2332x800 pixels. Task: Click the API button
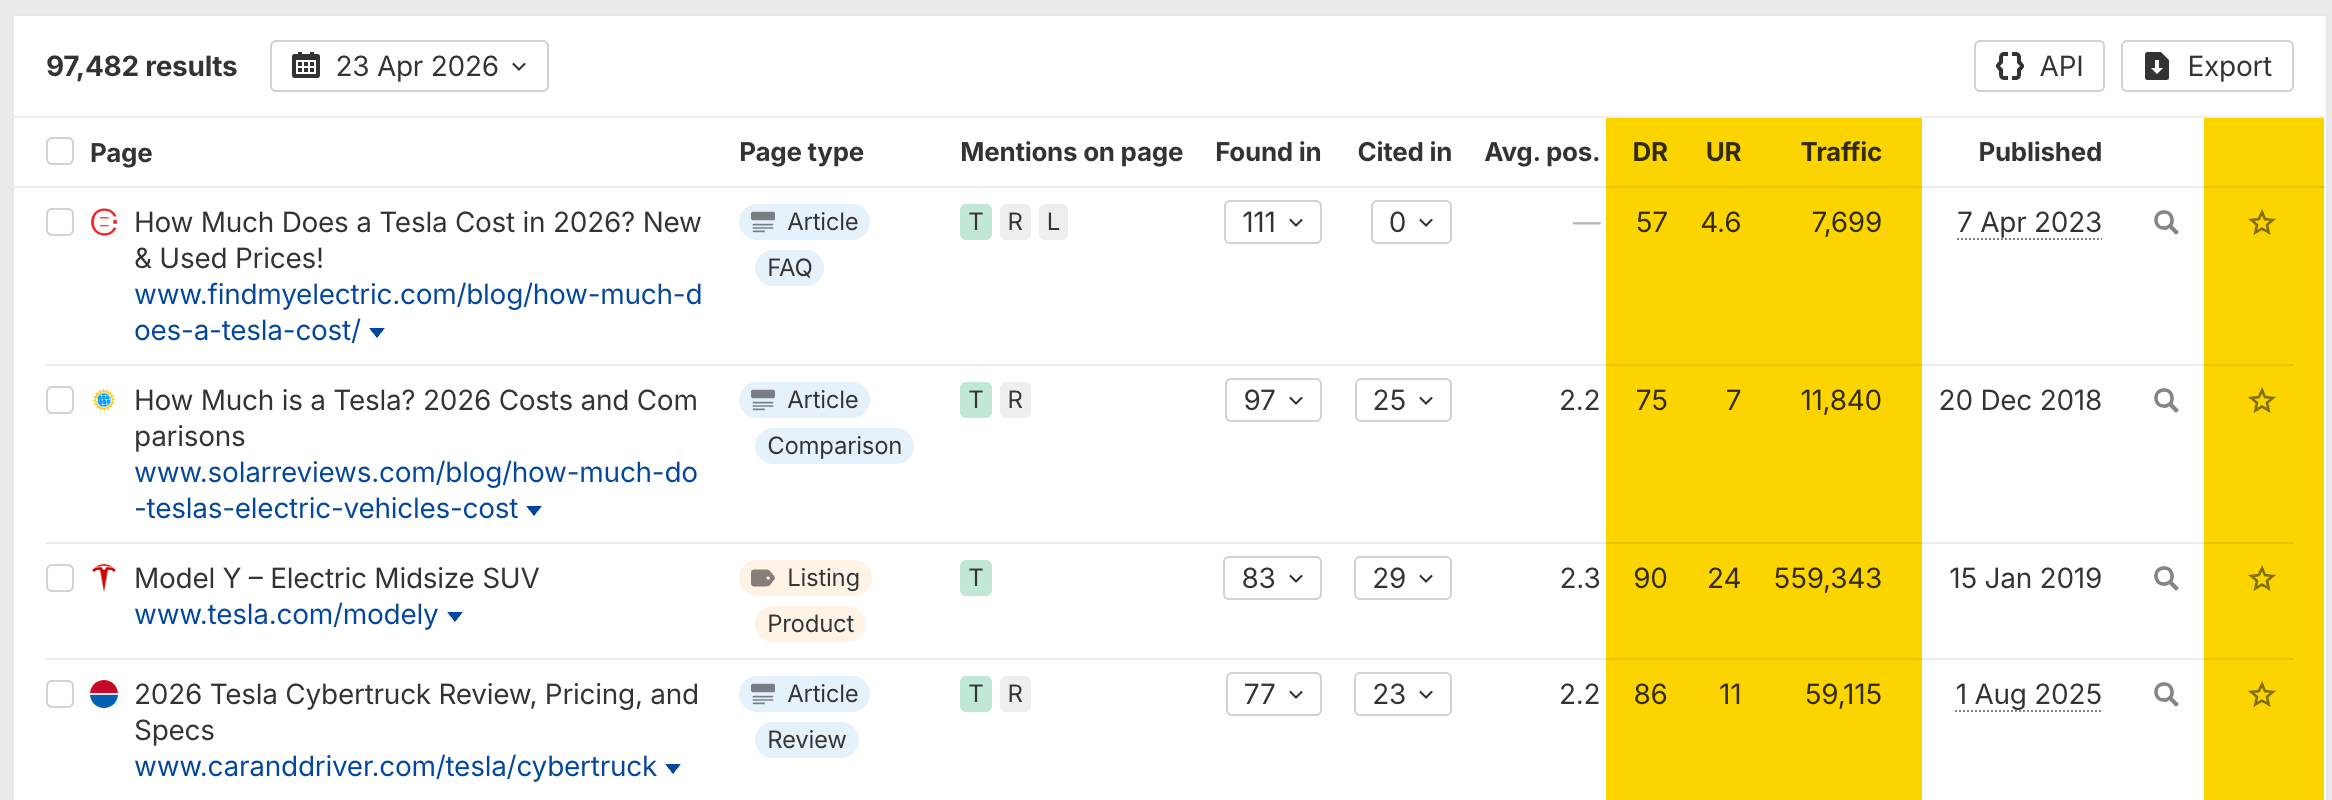tap(2039, 66)
